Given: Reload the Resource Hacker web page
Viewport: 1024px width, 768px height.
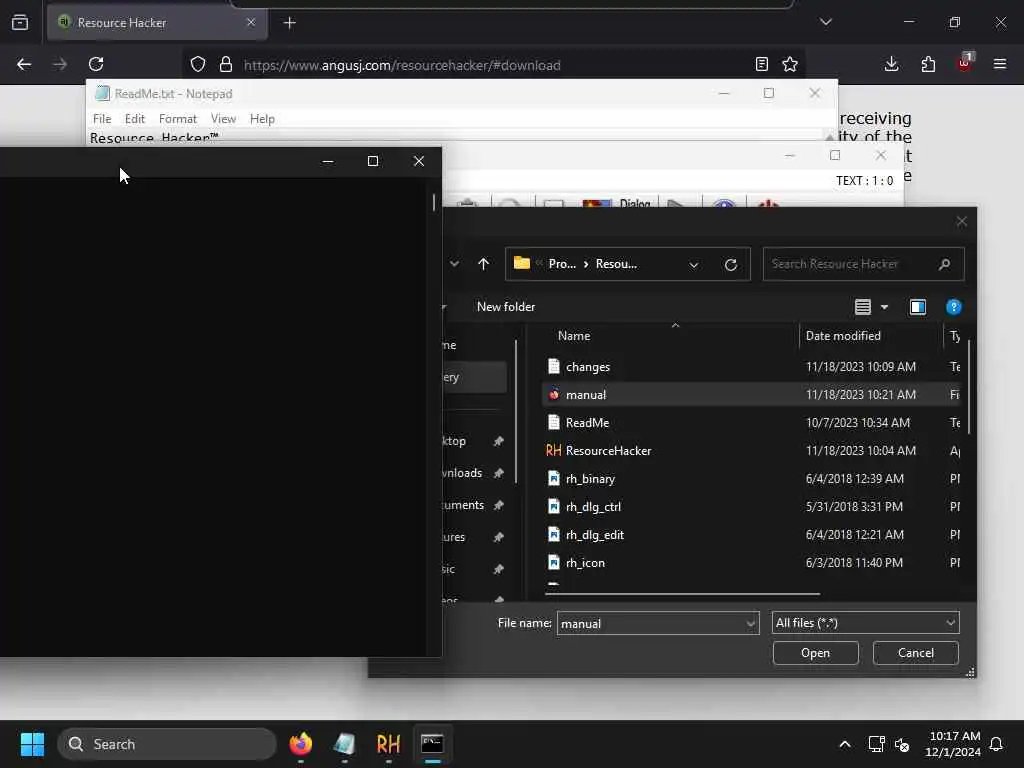Looking at the screenshot, I should 96,64.
